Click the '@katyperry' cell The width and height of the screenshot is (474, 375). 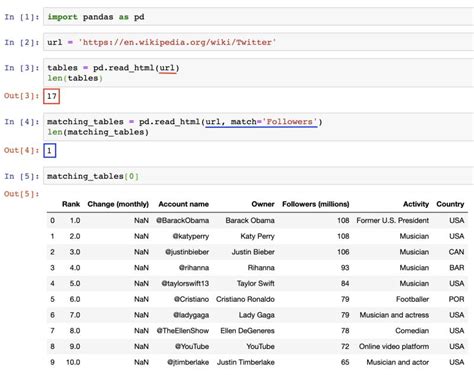(x=191, y=236)
